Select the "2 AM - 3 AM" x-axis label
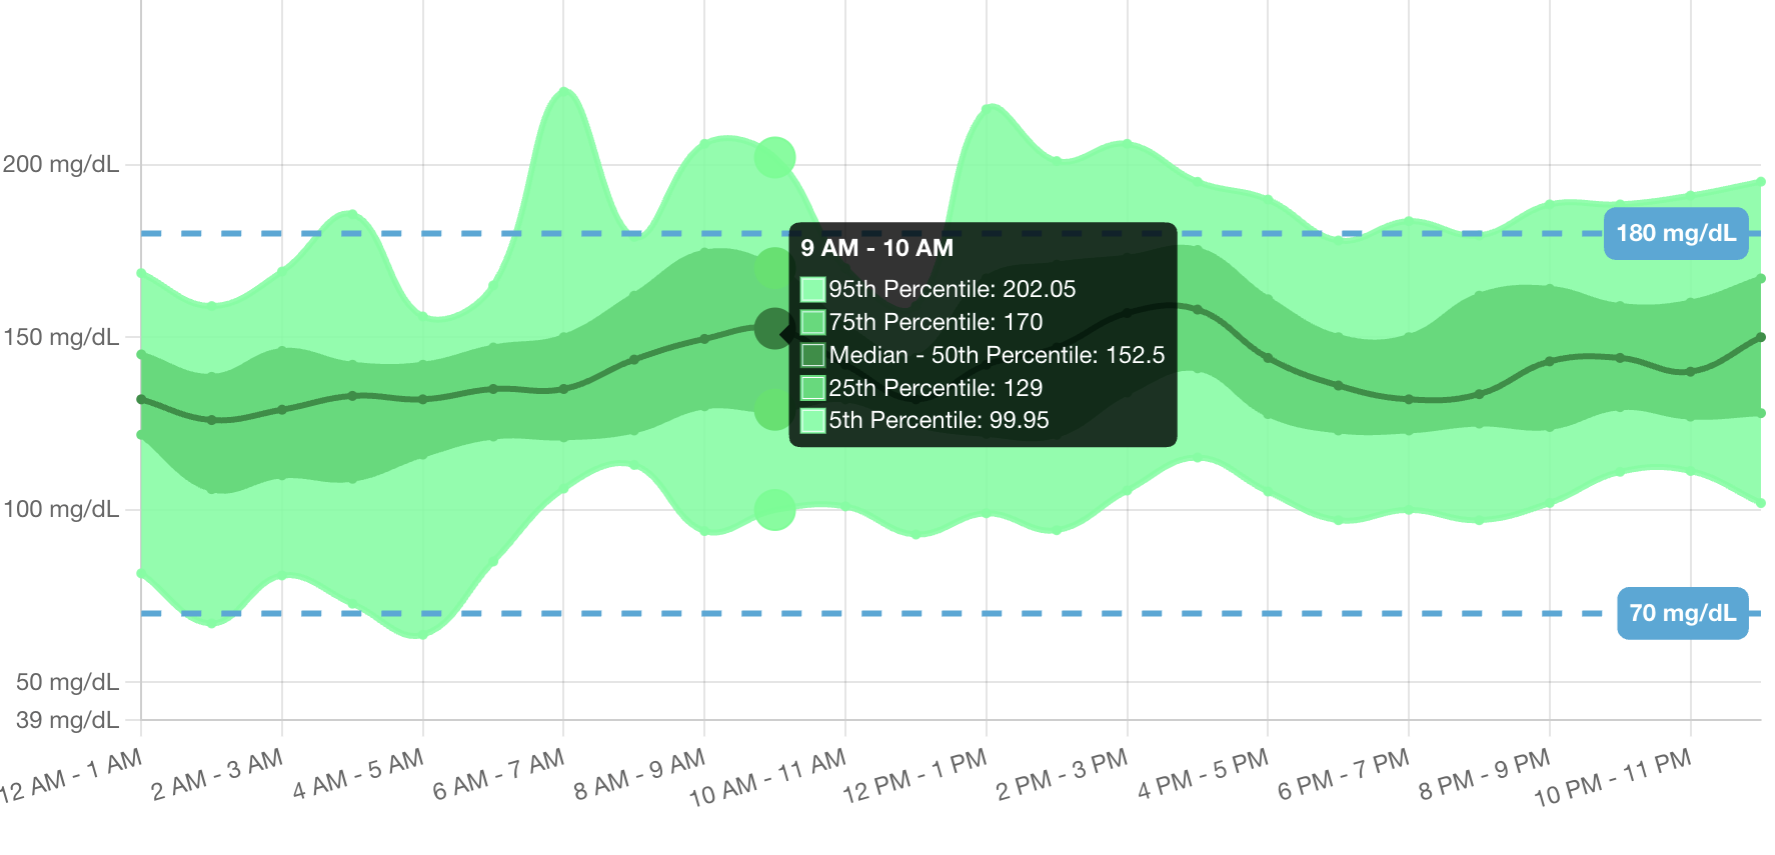The width and height of the screenshot is (1775, 855). click(217, 775)
